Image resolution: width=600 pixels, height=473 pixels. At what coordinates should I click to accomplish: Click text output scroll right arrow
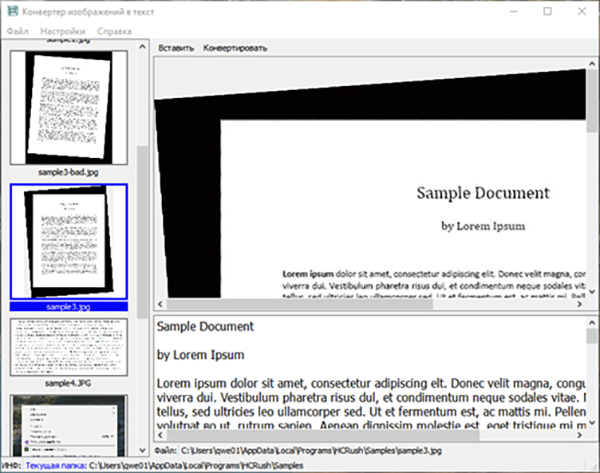pos(580,435)
